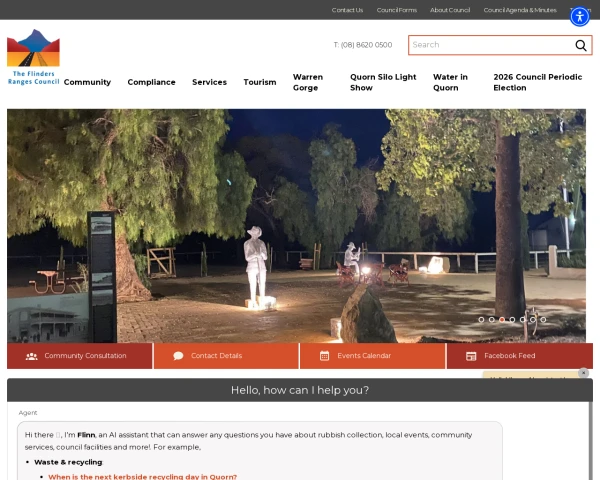Click the Contact Details speech bubble icon

[x=178, y=356]
